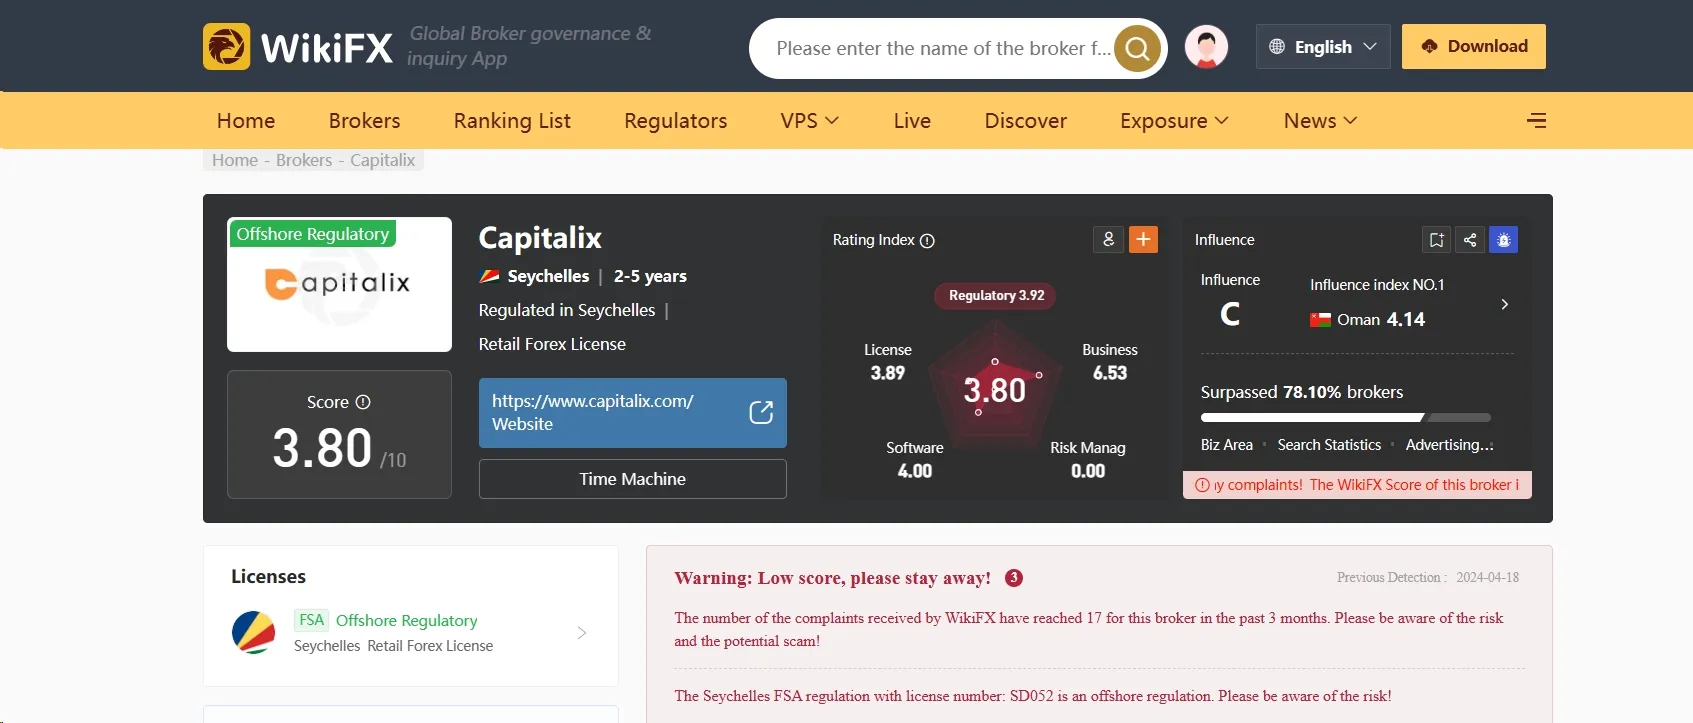Click the WikiFX logo icon

coord(227,47)
